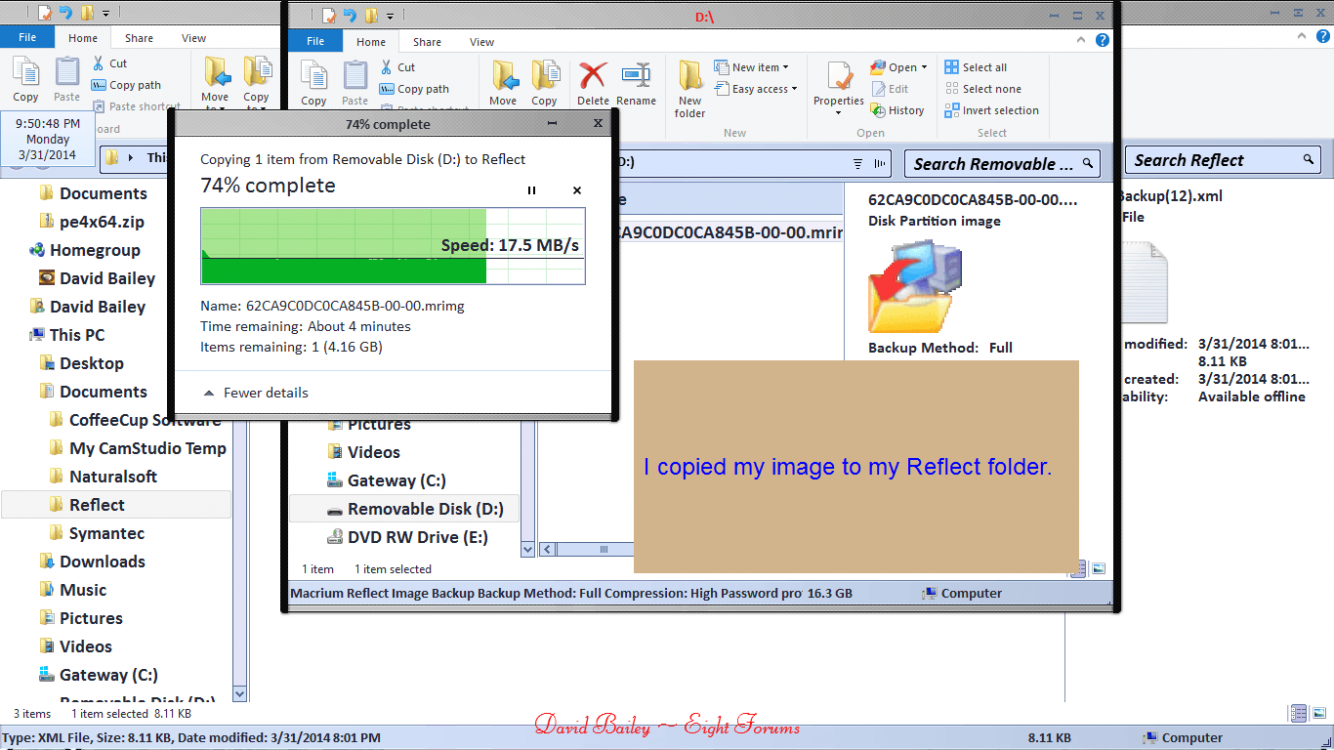Click the copy speed progress graph
Image resolution: width=1334 pixels, height=750 pixels.
[x=393, y=247]
